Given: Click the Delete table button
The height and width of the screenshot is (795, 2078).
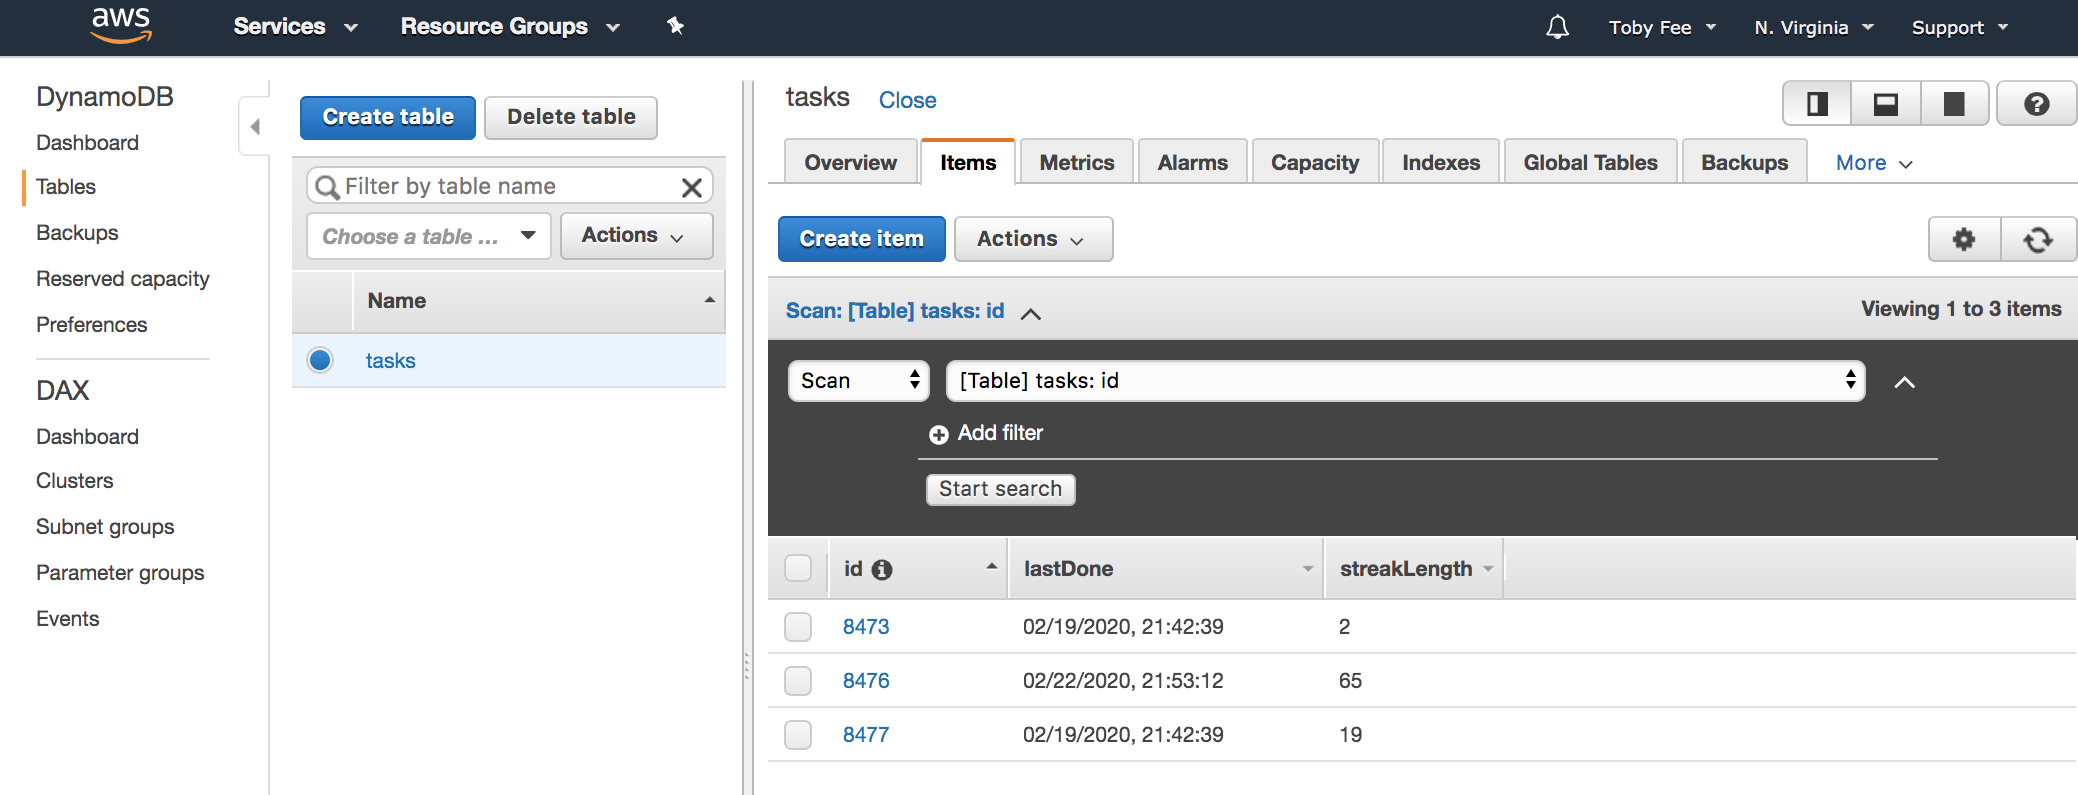Looking at the screenshot, I should [571, 118].
